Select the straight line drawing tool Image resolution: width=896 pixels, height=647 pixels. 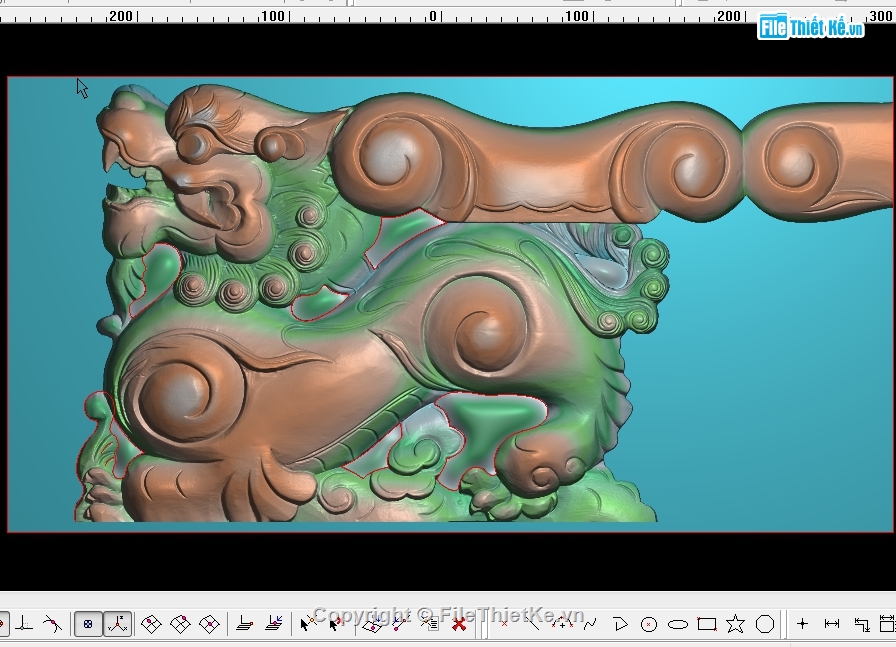click(x=532, y=624)
